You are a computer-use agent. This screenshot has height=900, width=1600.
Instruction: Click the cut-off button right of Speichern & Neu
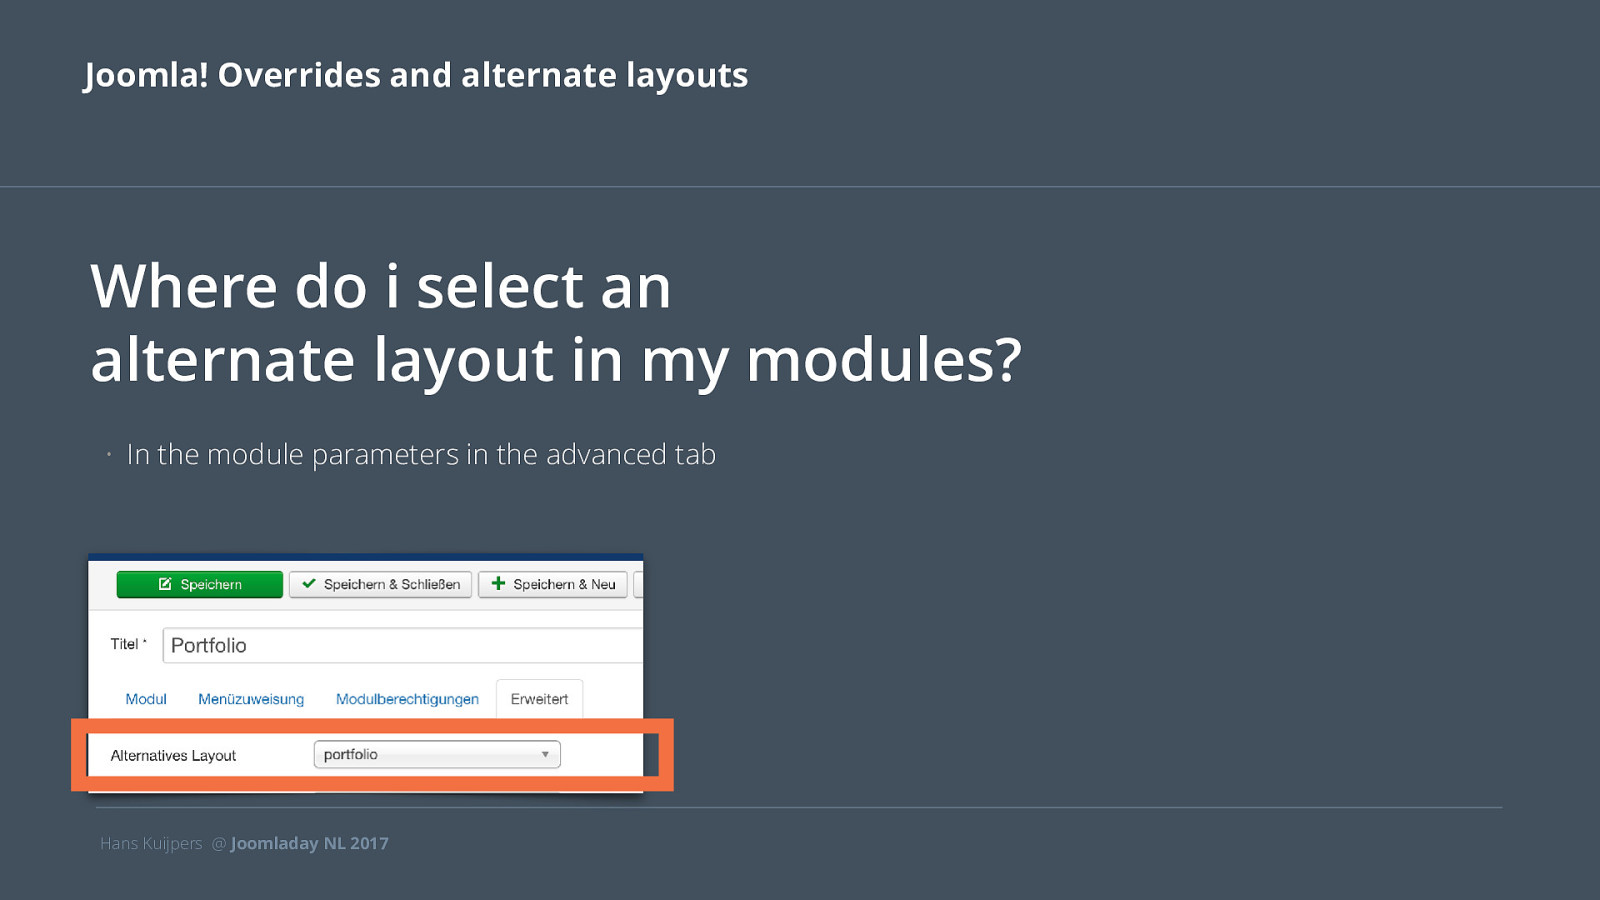click(x=638, y=584)
